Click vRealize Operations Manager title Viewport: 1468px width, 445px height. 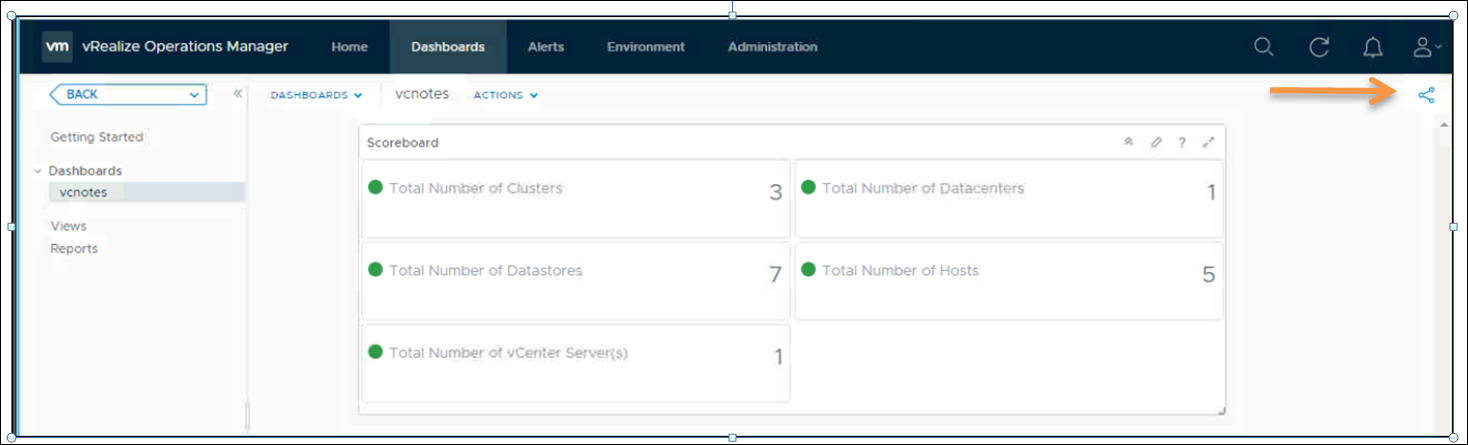point(185,46)
